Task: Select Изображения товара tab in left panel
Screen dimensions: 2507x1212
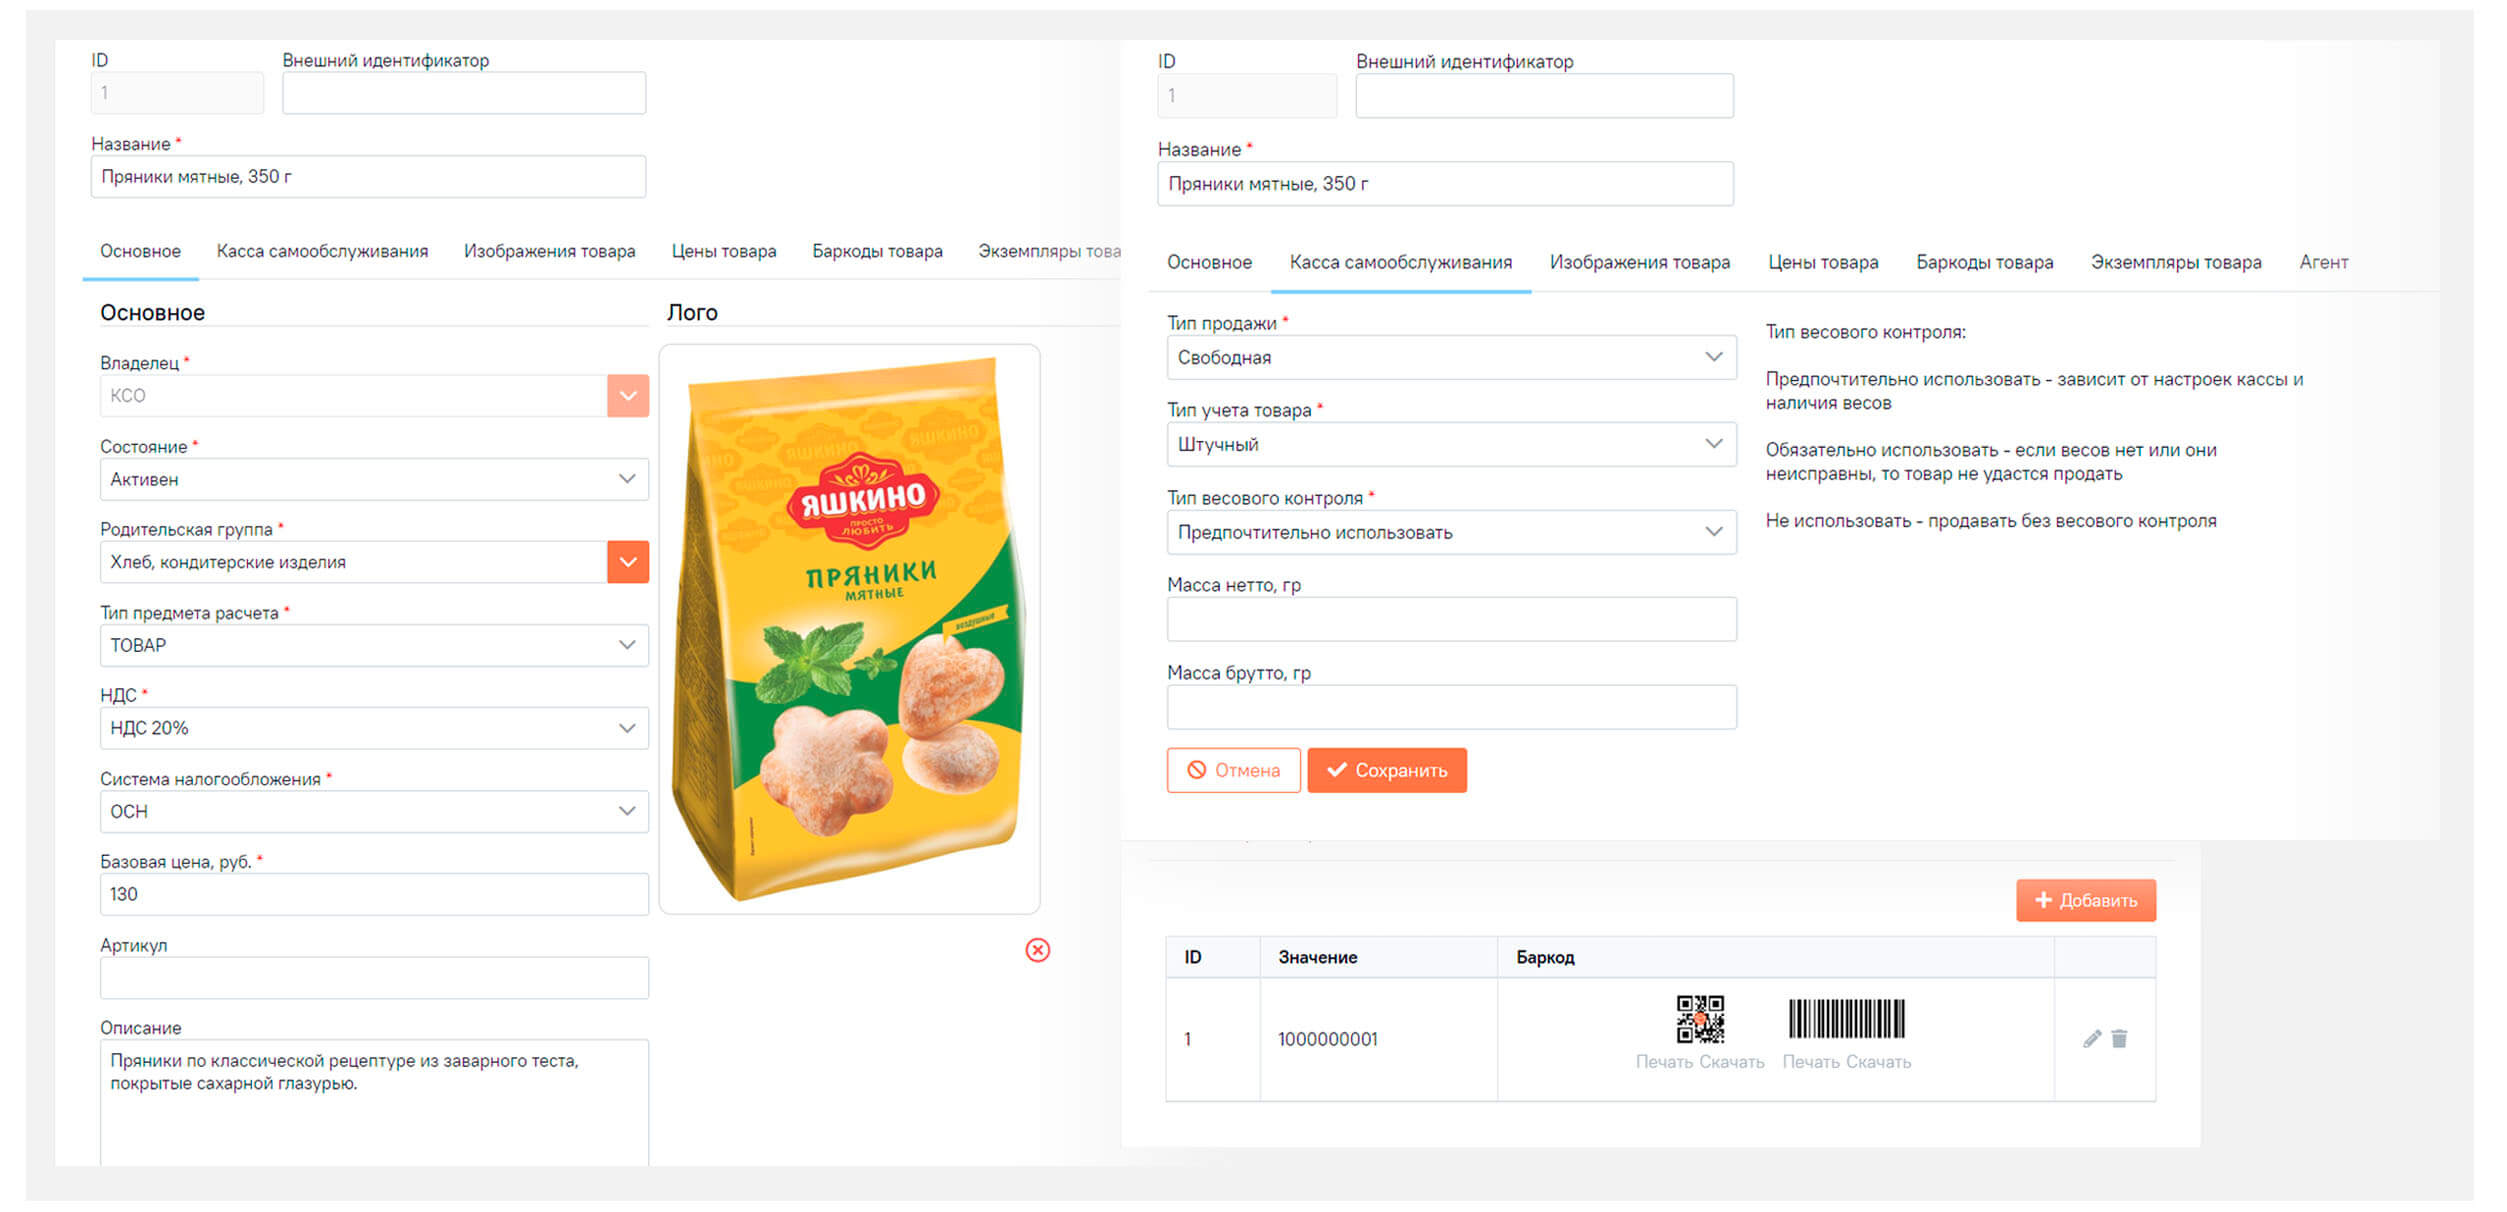Action: [549, 252]
